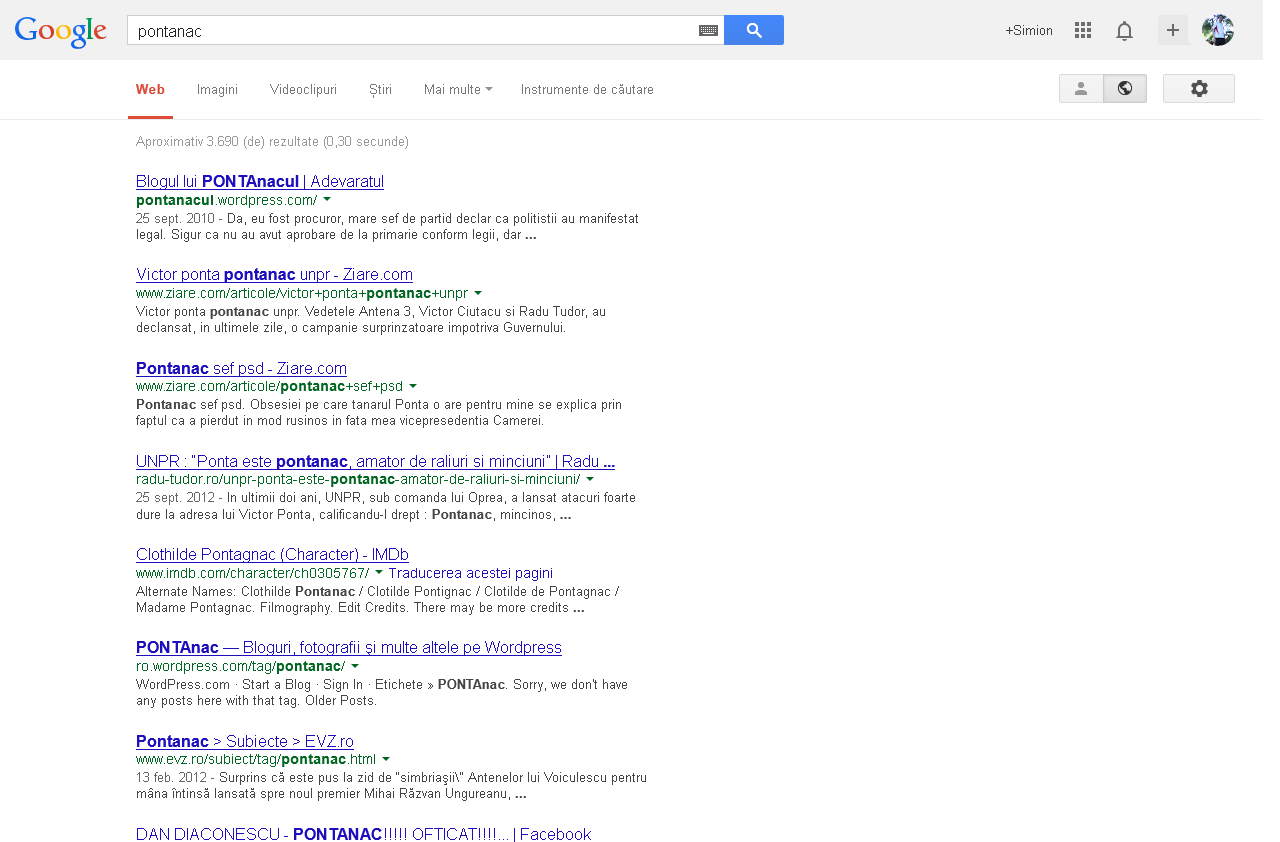The width and height of the screenshot is (1280, 842).
Task: Click the 13 feb. 2012 snippet text
Action: point(391,786)
